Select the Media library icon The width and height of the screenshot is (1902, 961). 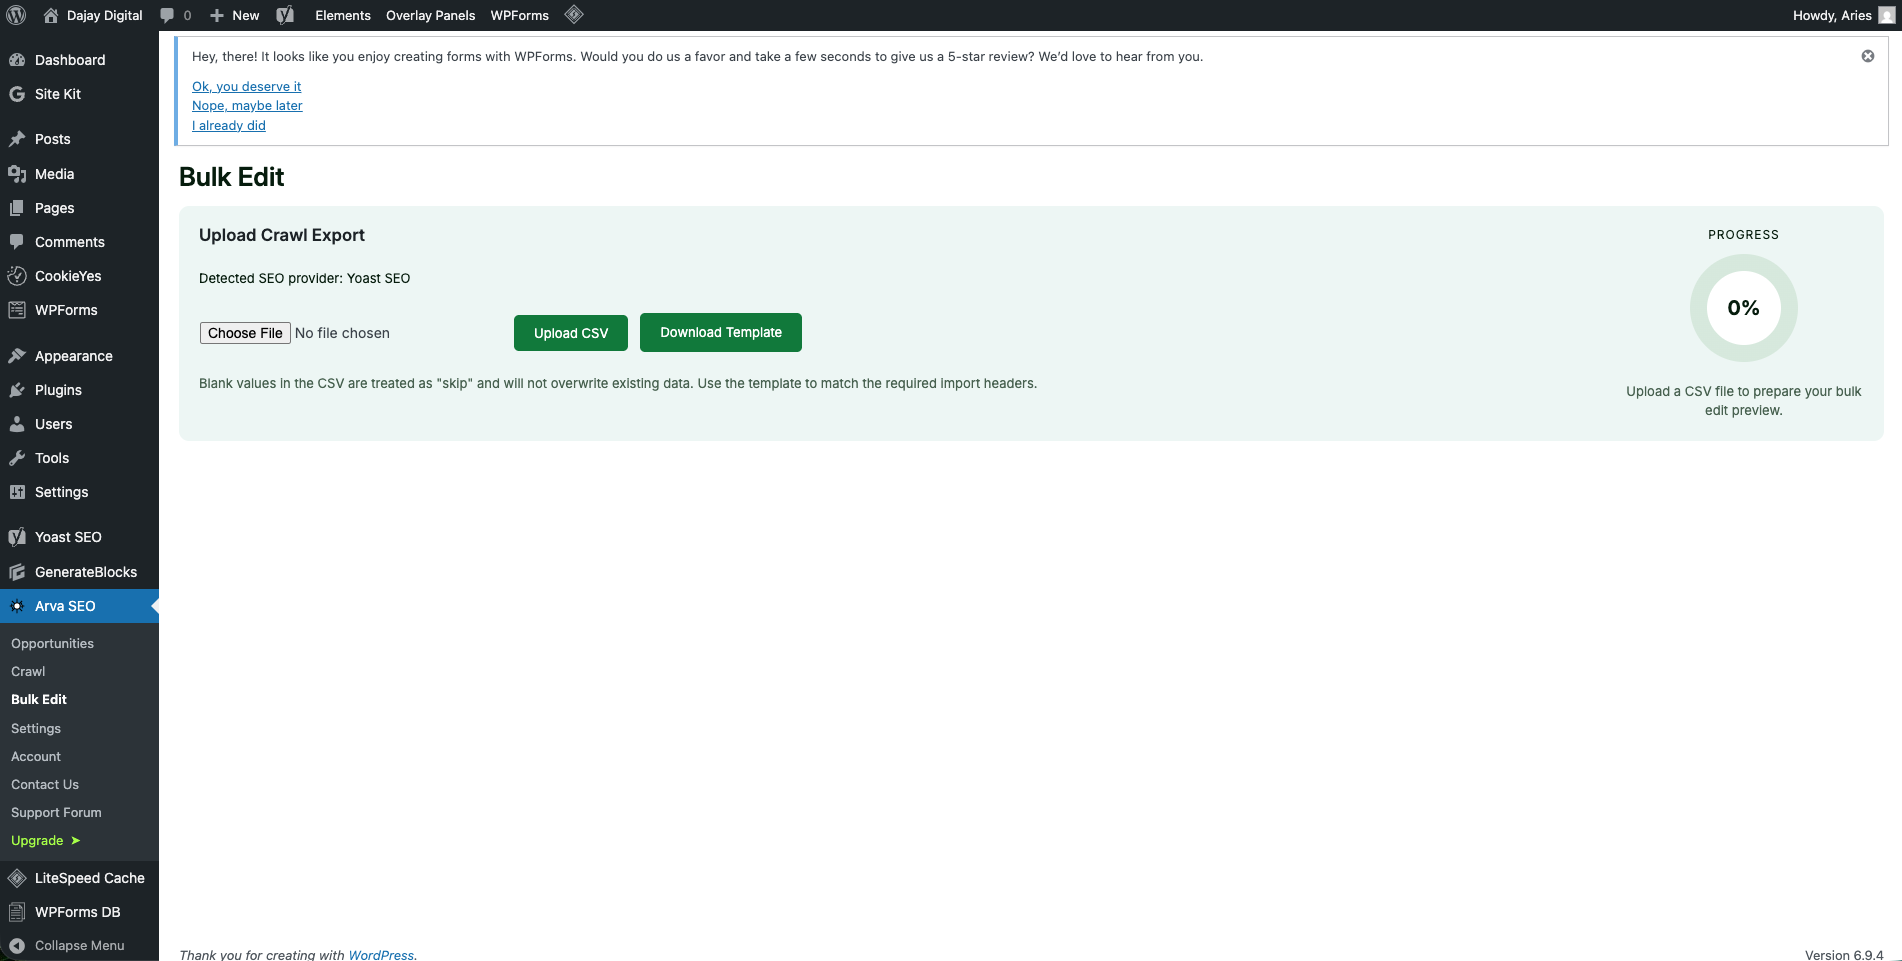coord(17,174)
